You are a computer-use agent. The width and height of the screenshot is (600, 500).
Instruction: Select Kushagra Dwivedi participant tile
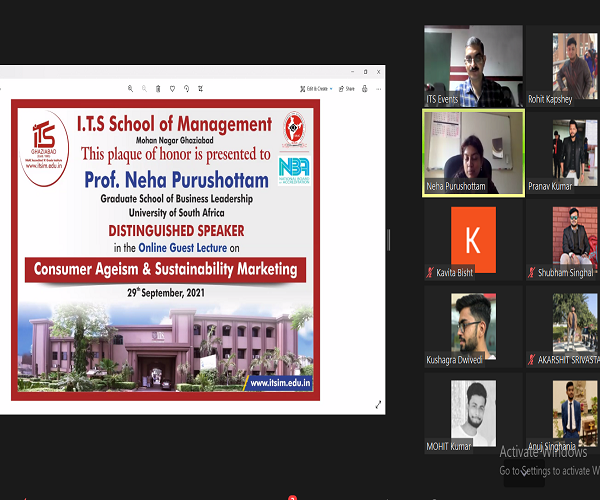pos(473,326)
